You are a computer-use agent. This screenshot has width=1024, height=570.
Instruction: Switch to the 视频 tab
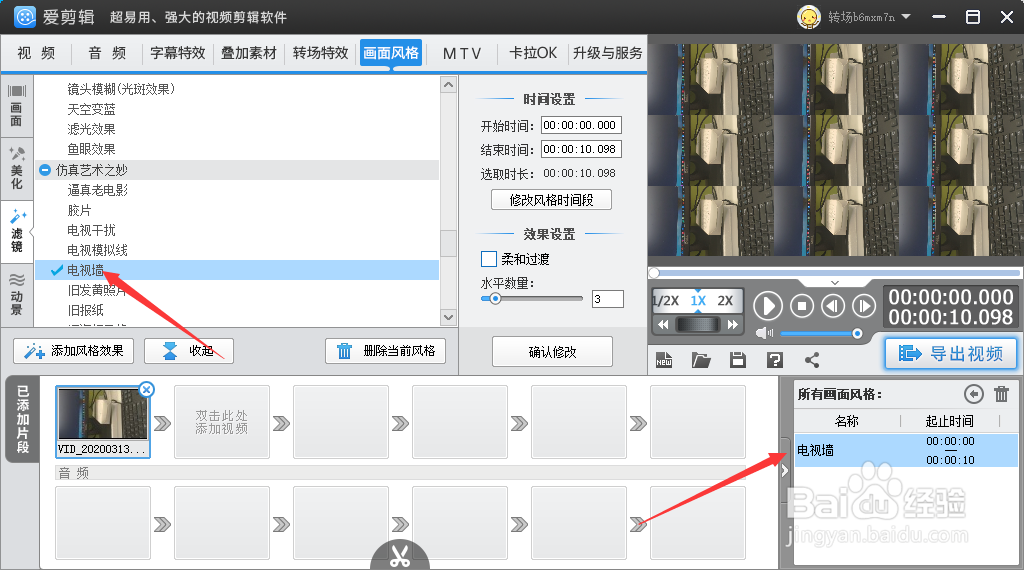pyautogui.click(x=36, y=53)
